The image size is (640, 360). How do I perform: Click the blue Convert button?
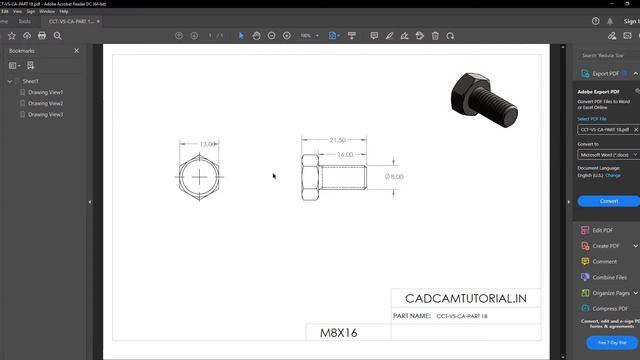click(x=609, y=201)
